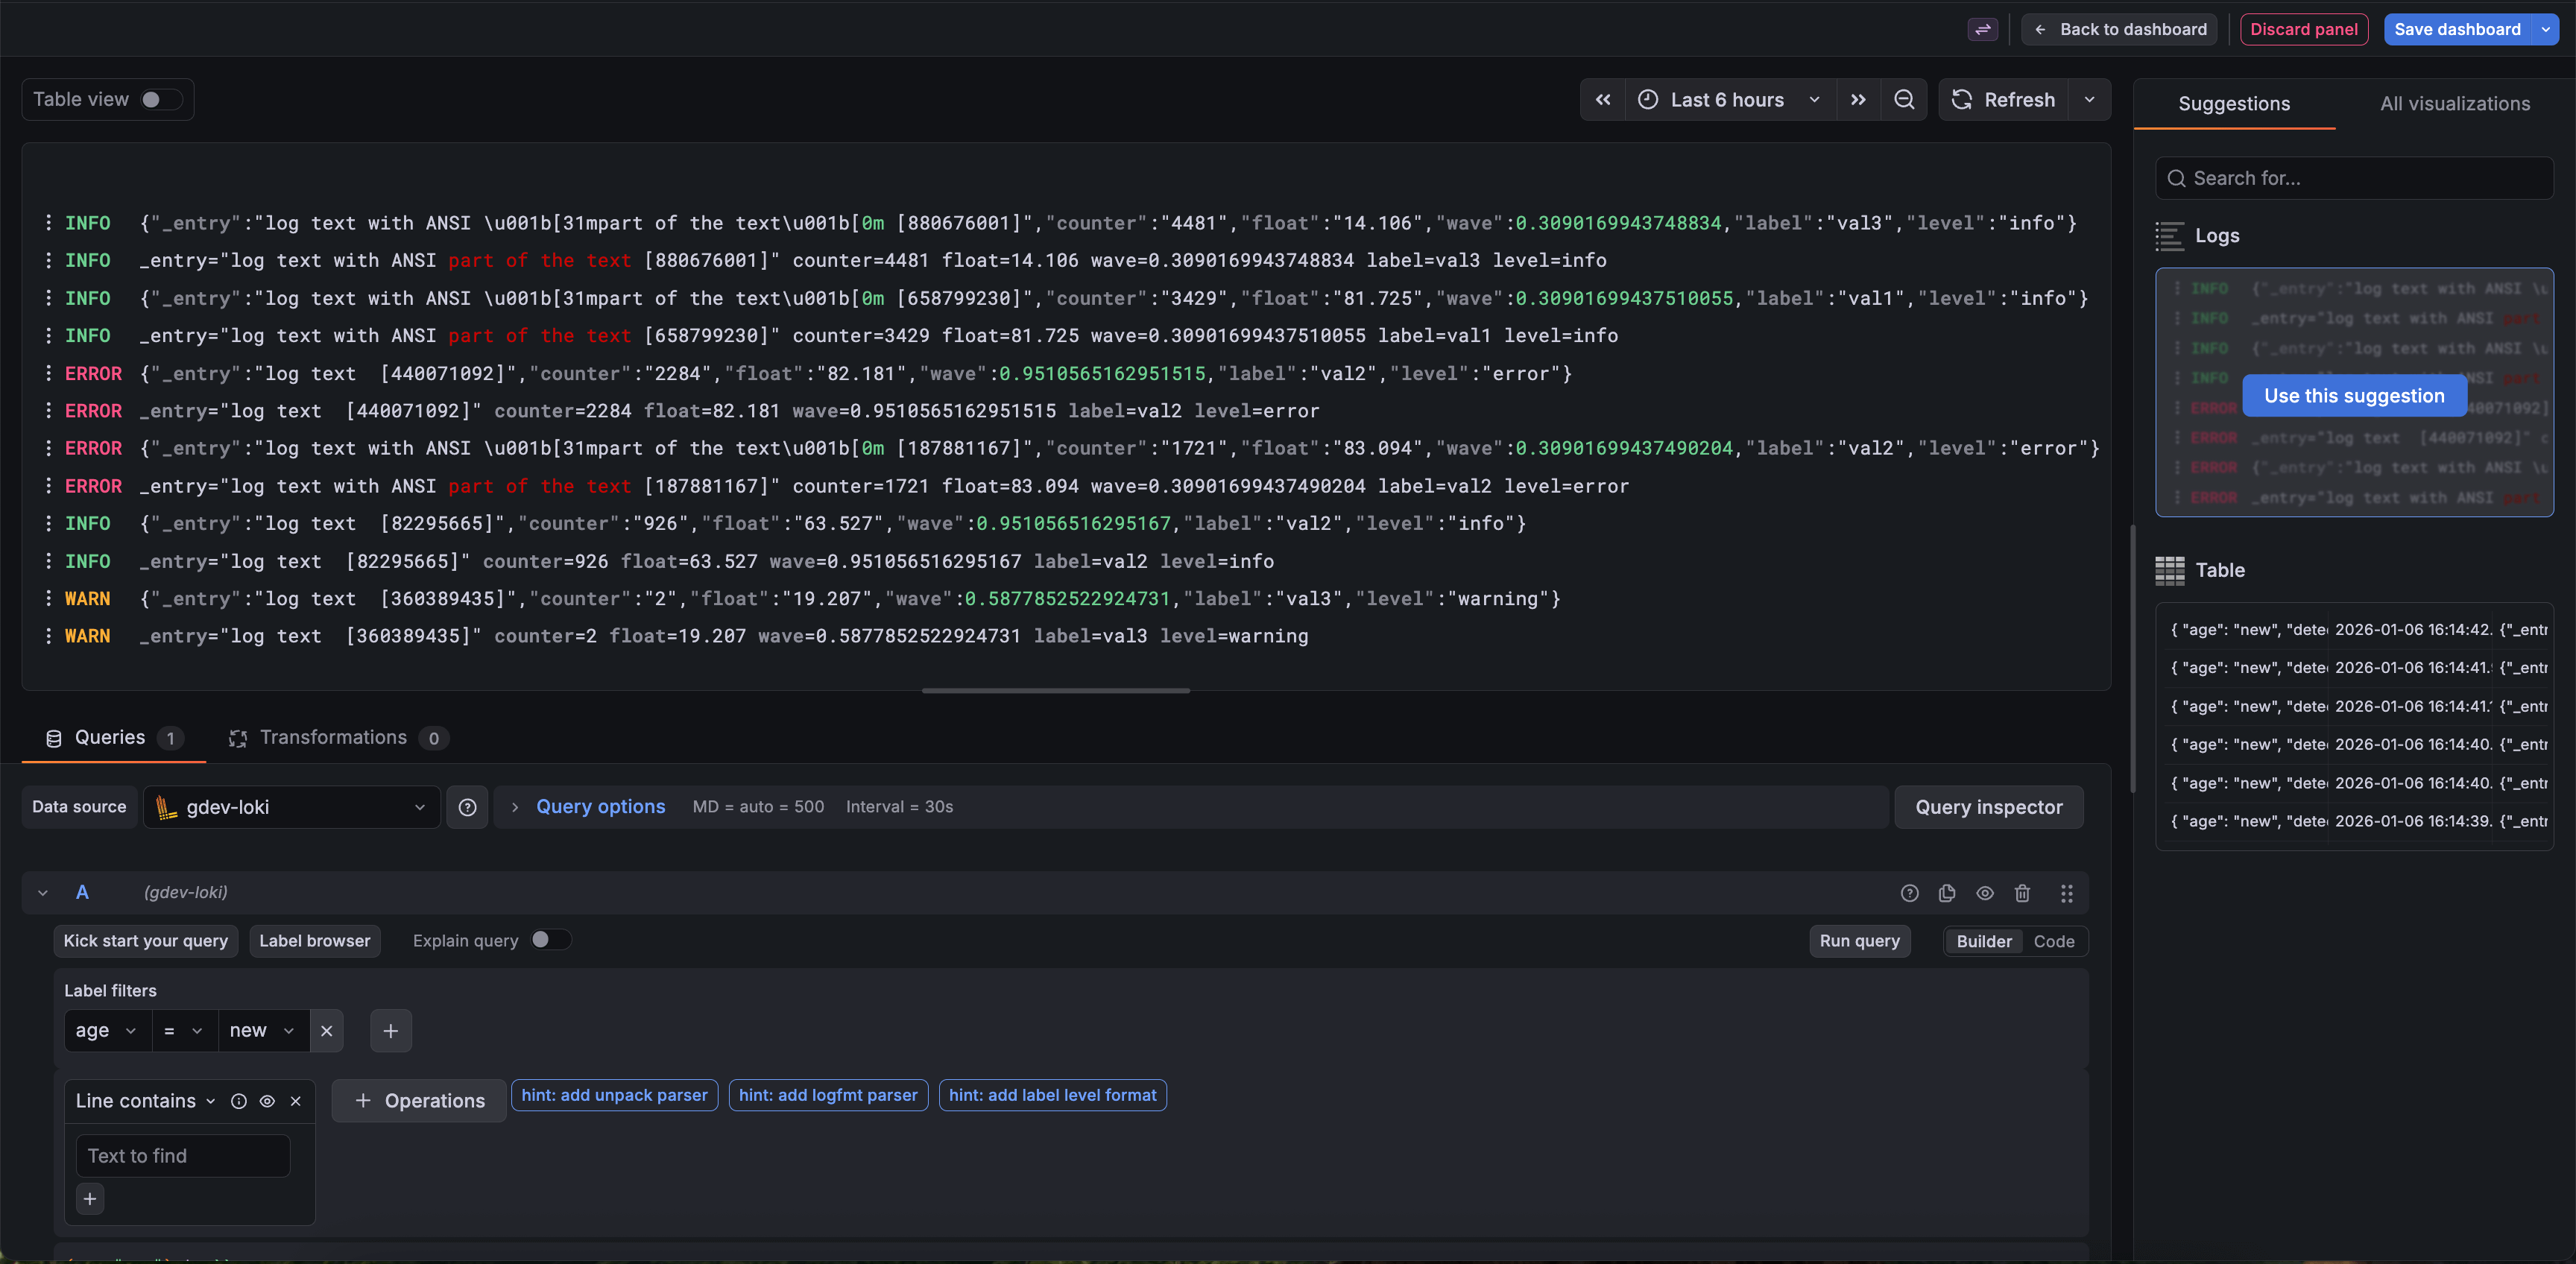2576x1264 pixels.
Task: Zoom out the time range with magnifier icon
Action: pyautogui.click(x=1904, y=99)
